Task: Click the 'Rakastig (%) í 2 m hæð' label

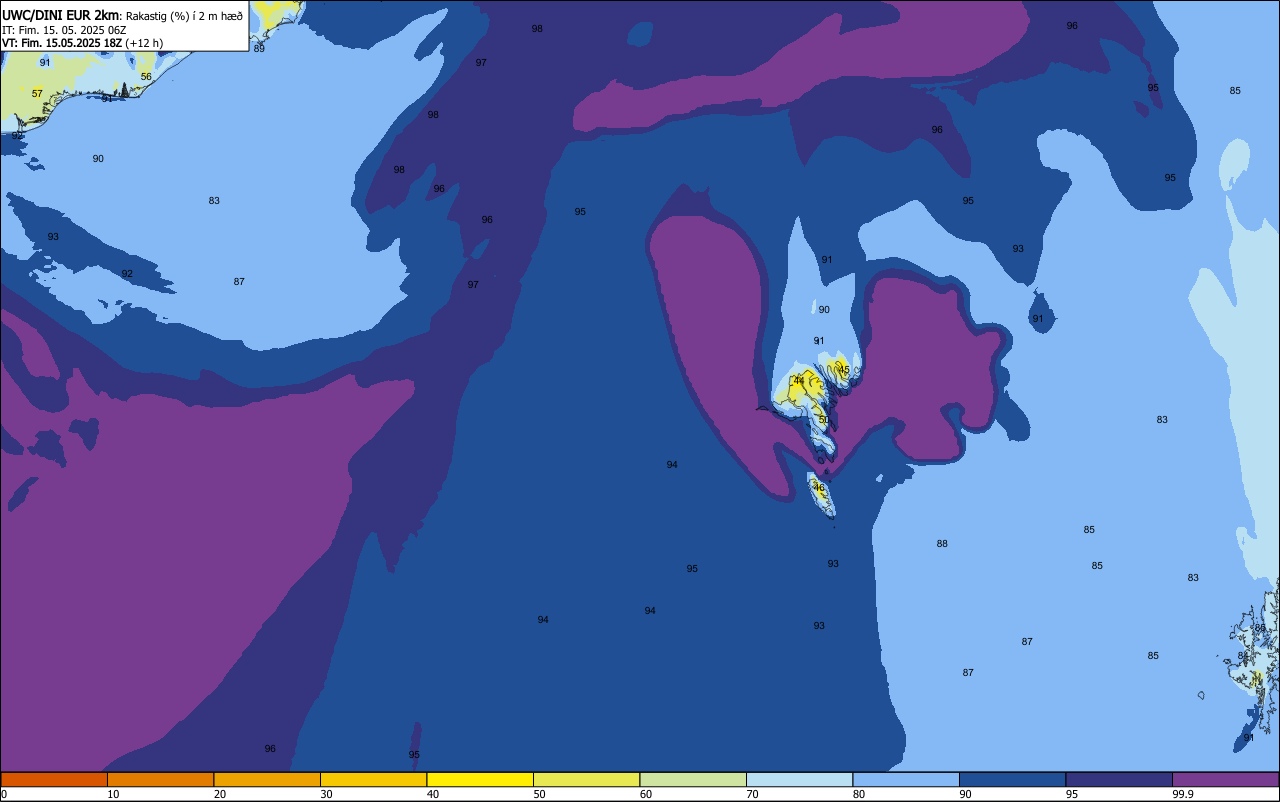Action: [x=184, y=16]
